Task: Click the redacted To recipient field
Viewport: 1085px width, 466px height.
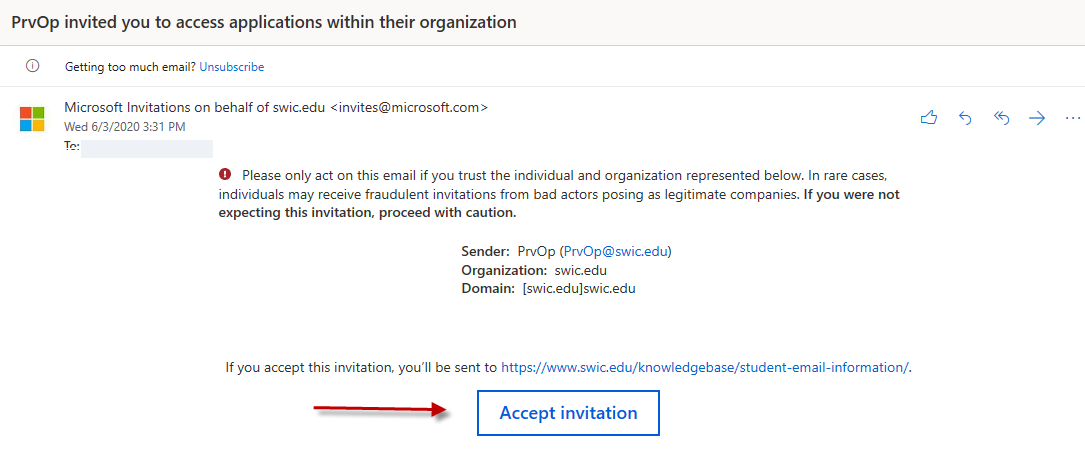Action: coord(146,148)
